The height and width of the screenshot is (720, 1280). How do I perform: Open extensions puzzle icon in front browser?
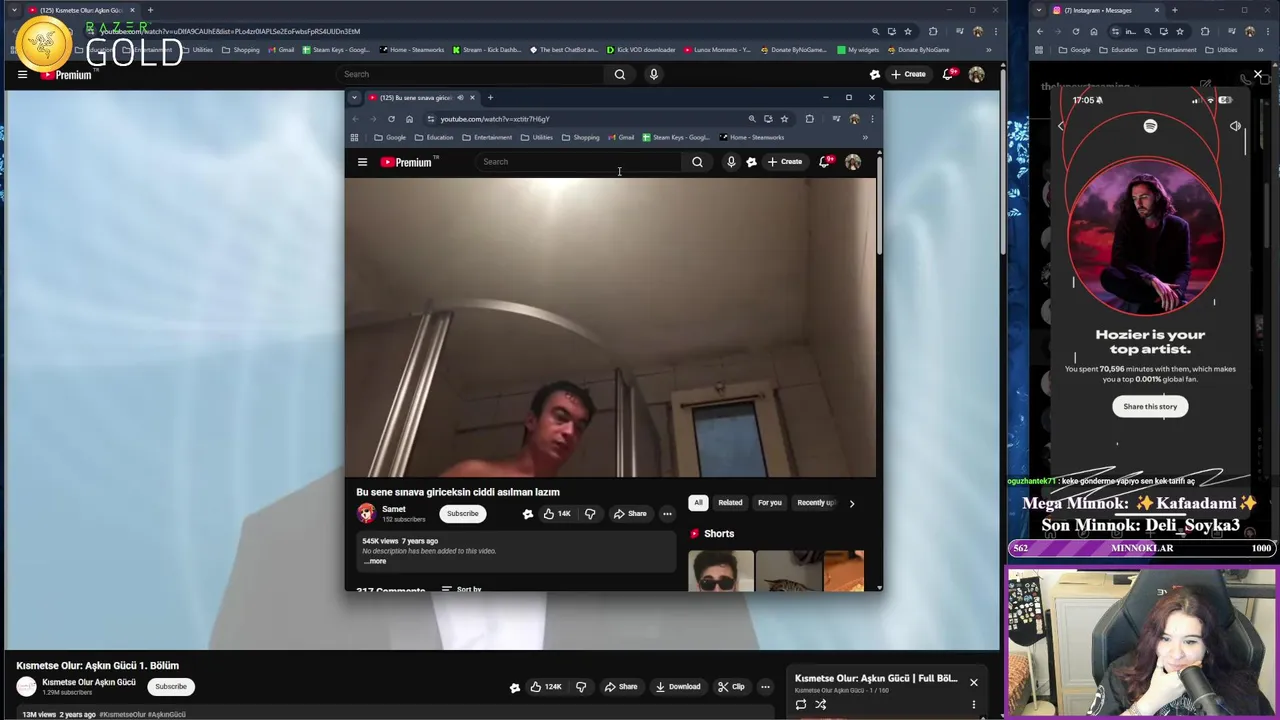[809, 119]
